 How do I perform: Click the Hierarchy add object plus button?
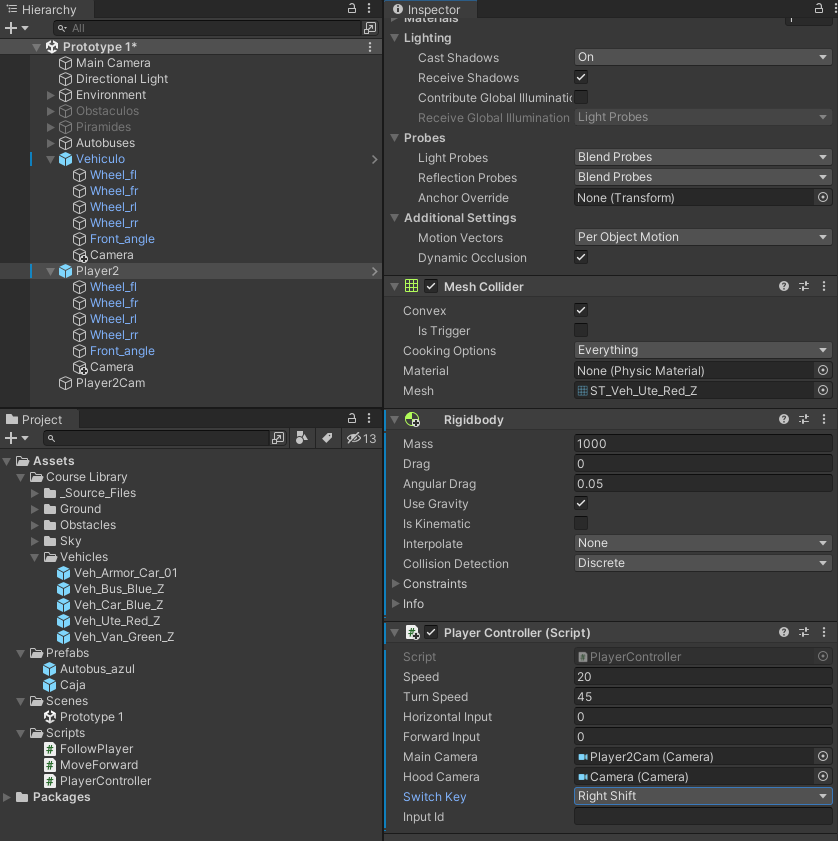click(11, 28)
